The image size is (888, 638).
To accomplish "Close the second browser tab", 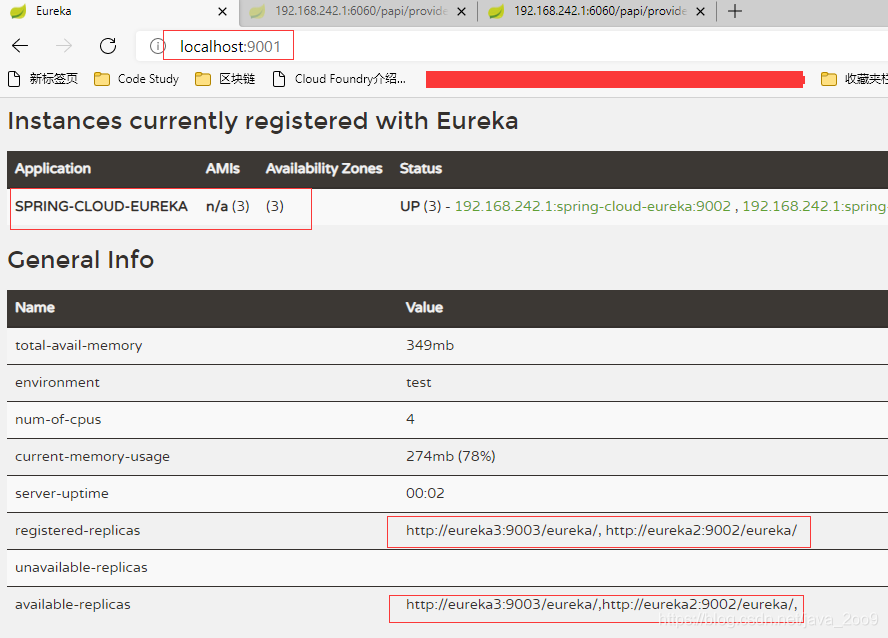I will pyautogui.click(x=462, y=11).
